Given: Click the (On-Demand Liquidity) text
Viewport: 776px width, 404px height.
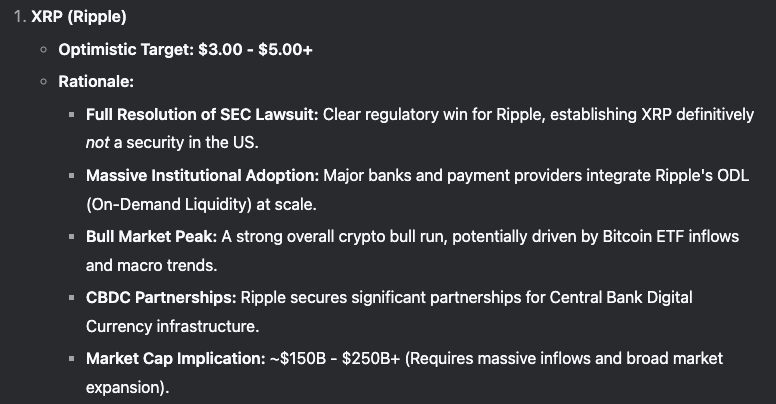Looking at the screenshot, I should [162, 205].
